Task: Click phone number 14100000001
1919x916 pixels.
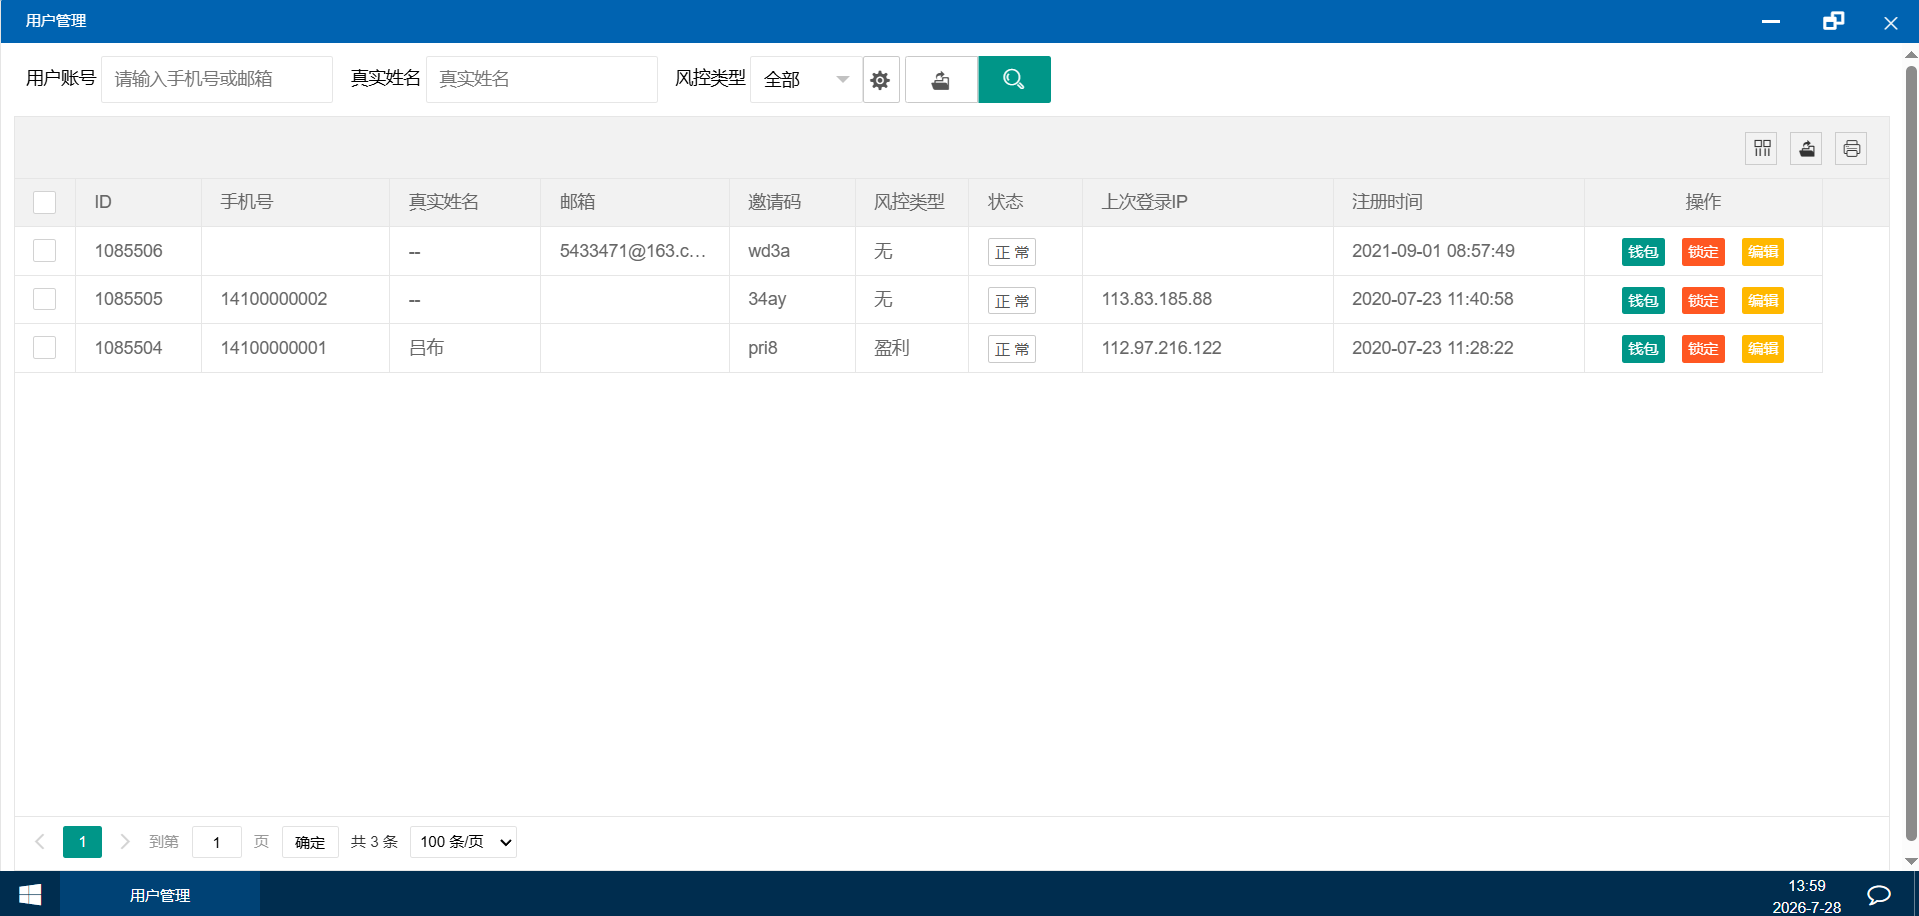Action: click(274, 348)
